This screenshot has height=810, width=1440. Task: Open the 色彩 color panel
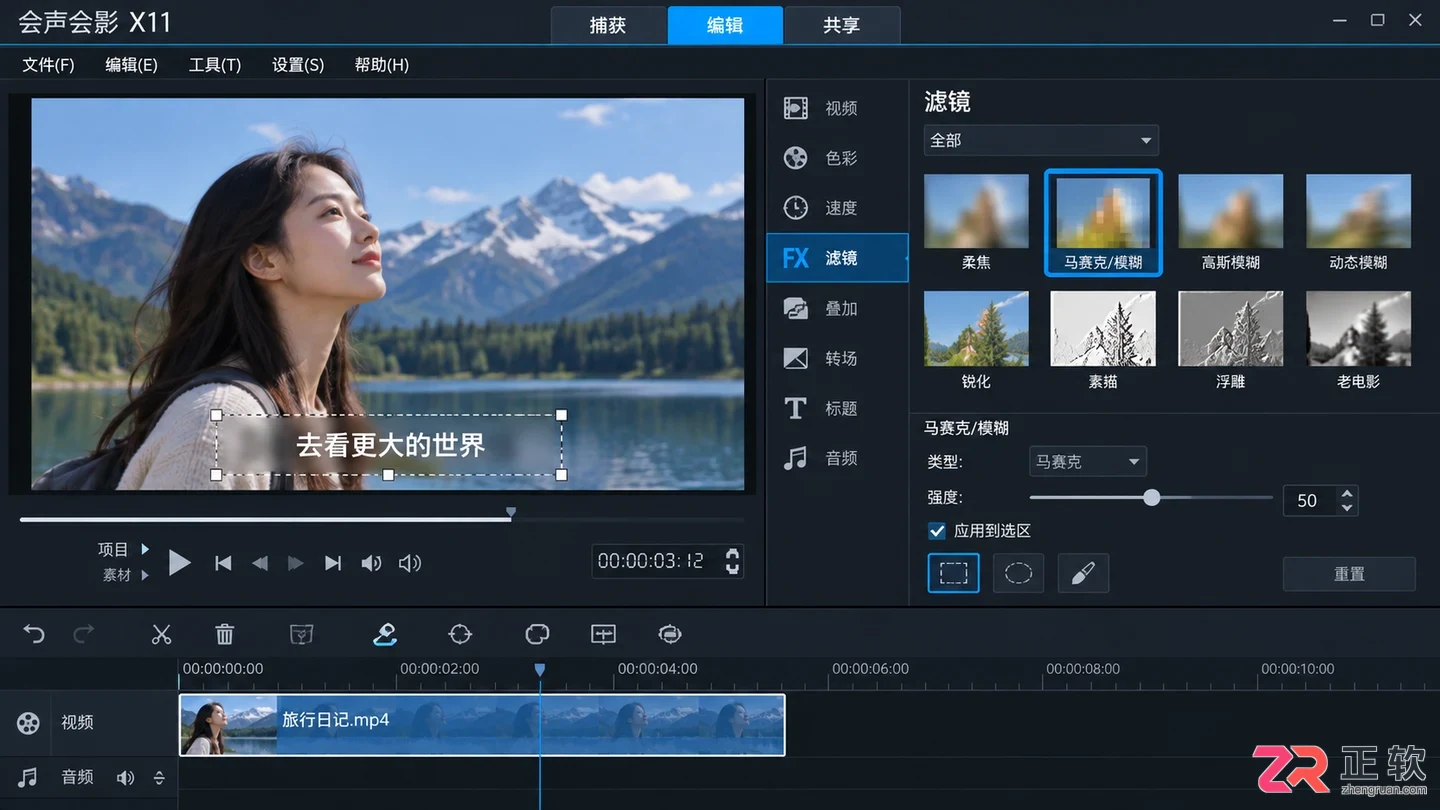point(837,158)
